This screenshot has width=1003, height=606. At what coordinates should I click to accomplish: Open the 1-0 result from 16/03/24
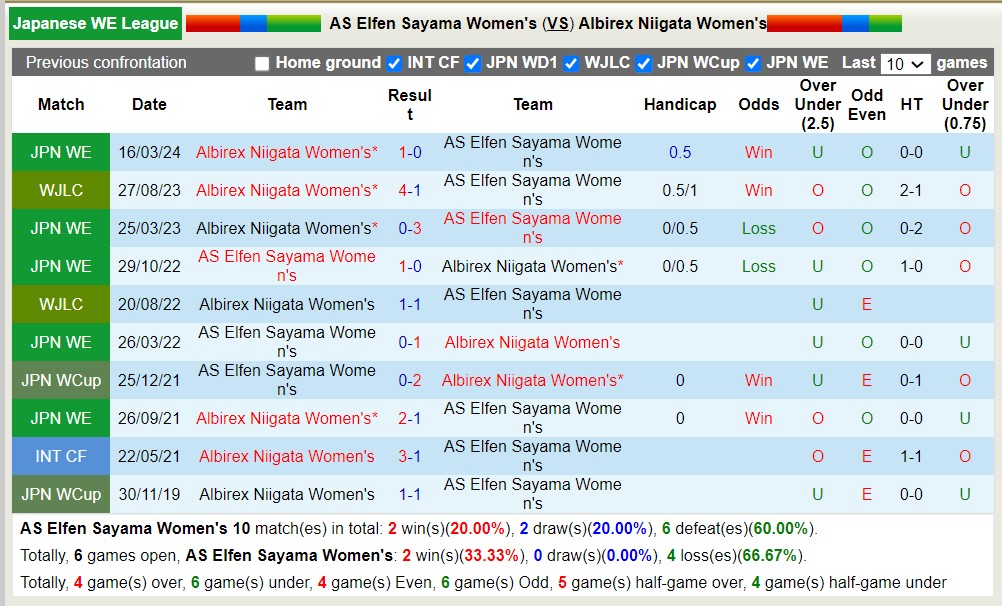coord(410,152)
